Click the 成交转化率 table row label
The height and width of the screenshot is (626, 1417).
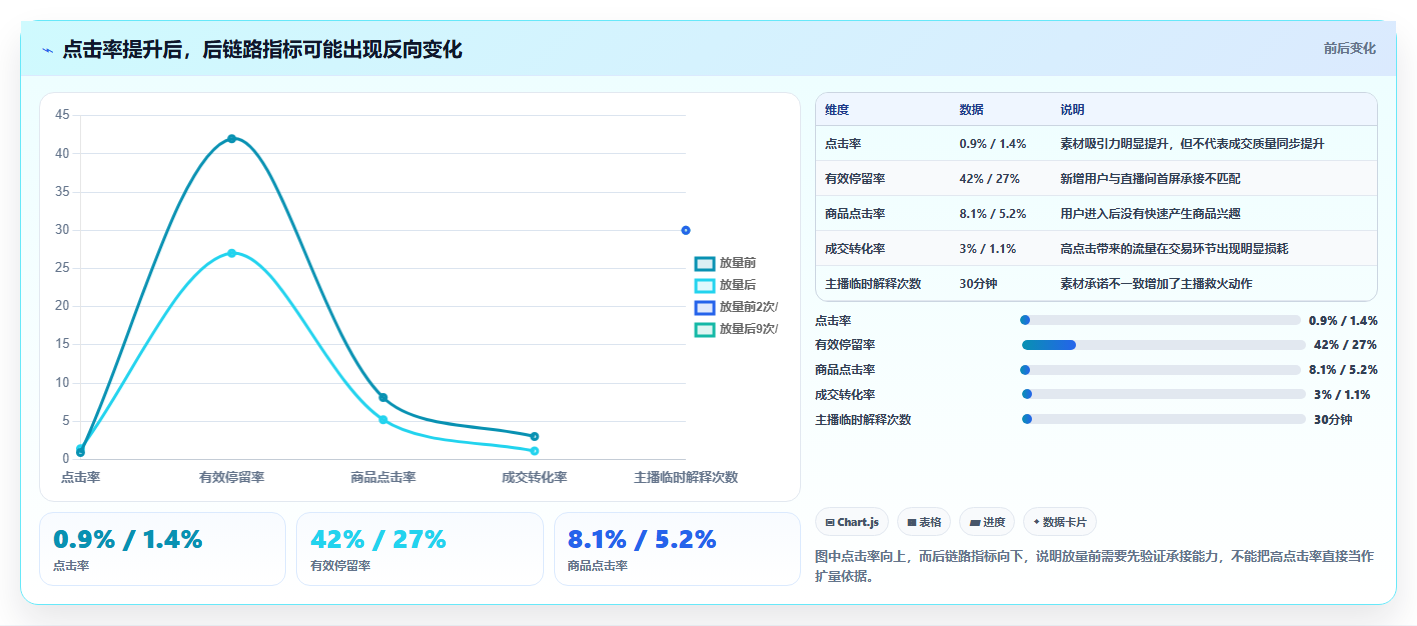point(855,248)
